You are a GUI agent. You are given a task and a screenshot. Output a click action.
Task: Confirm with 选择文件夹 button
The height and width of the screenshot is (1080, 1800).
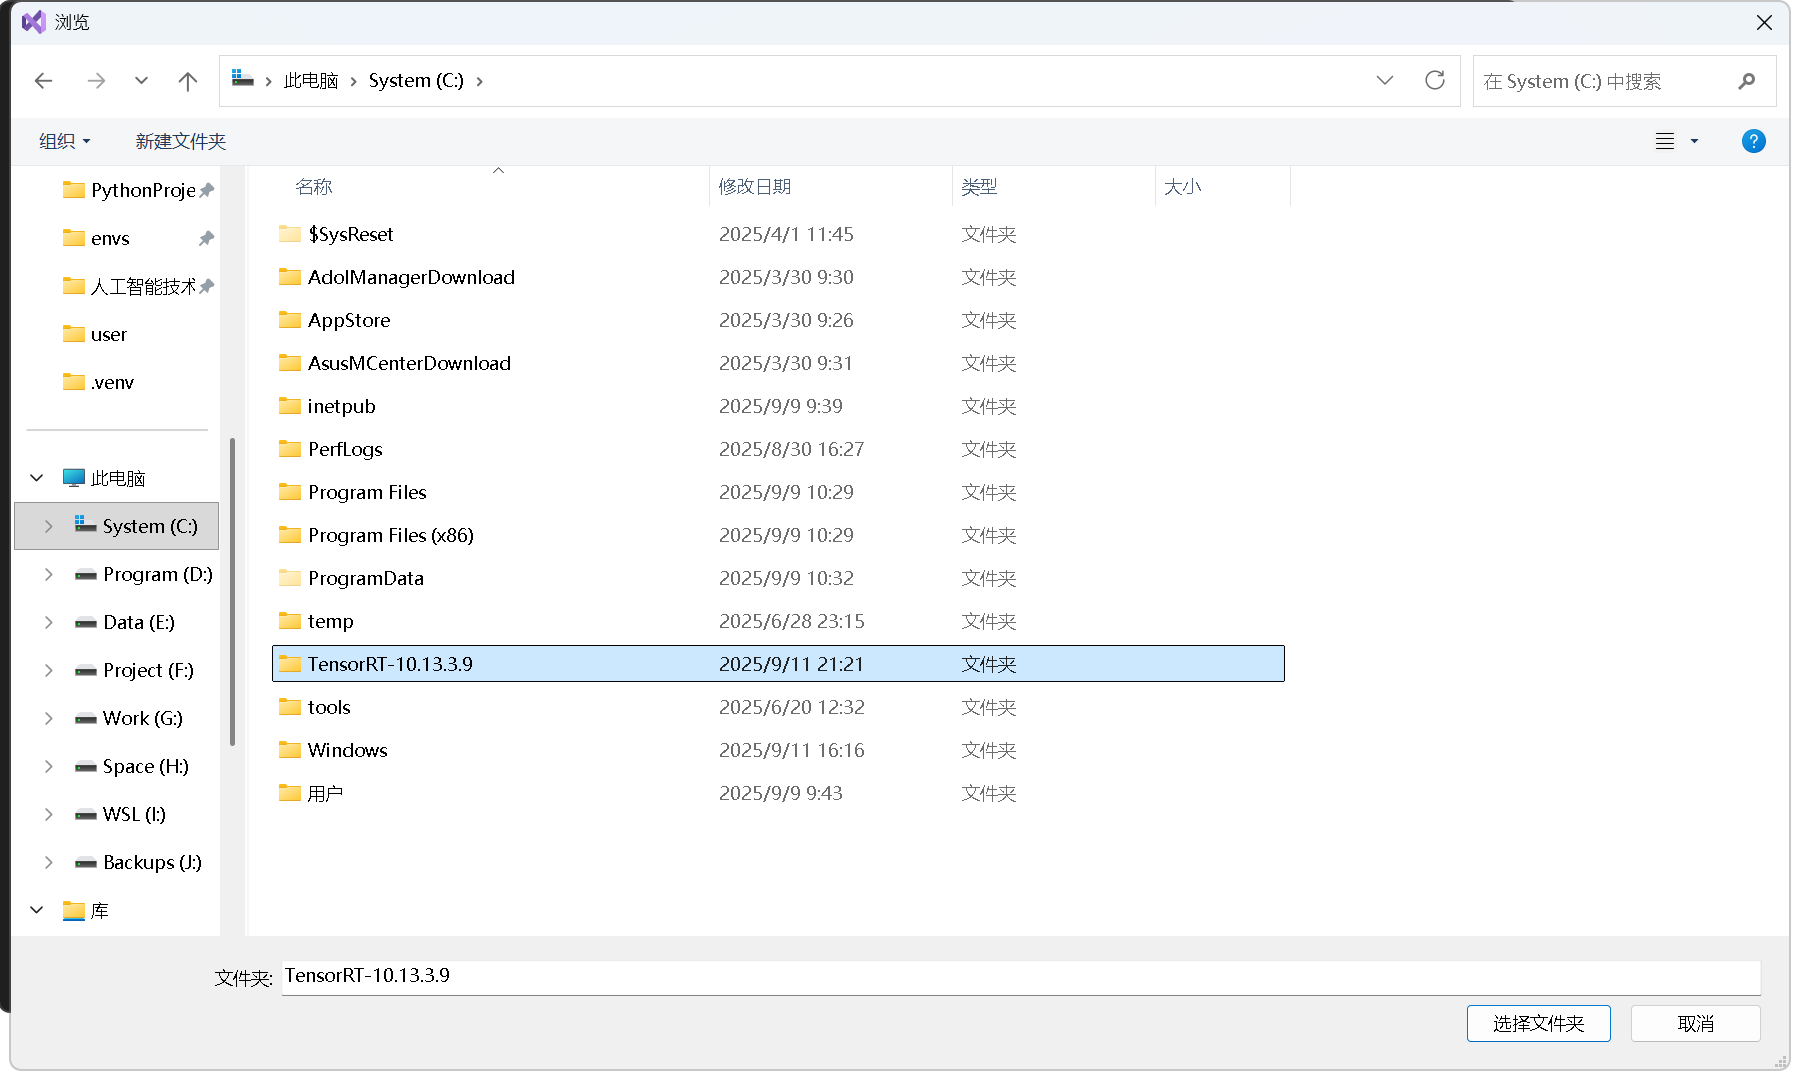tap(1538, 1024)
